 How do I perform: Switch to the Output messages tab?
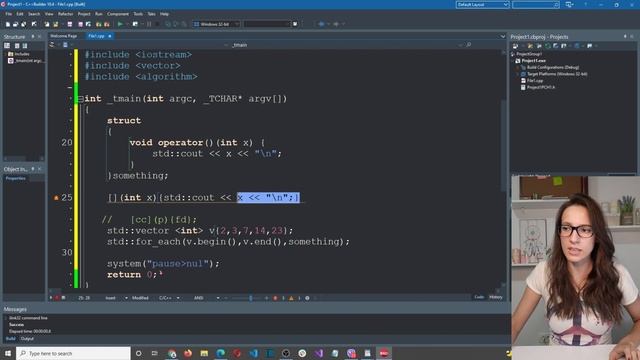click(27, 339)
